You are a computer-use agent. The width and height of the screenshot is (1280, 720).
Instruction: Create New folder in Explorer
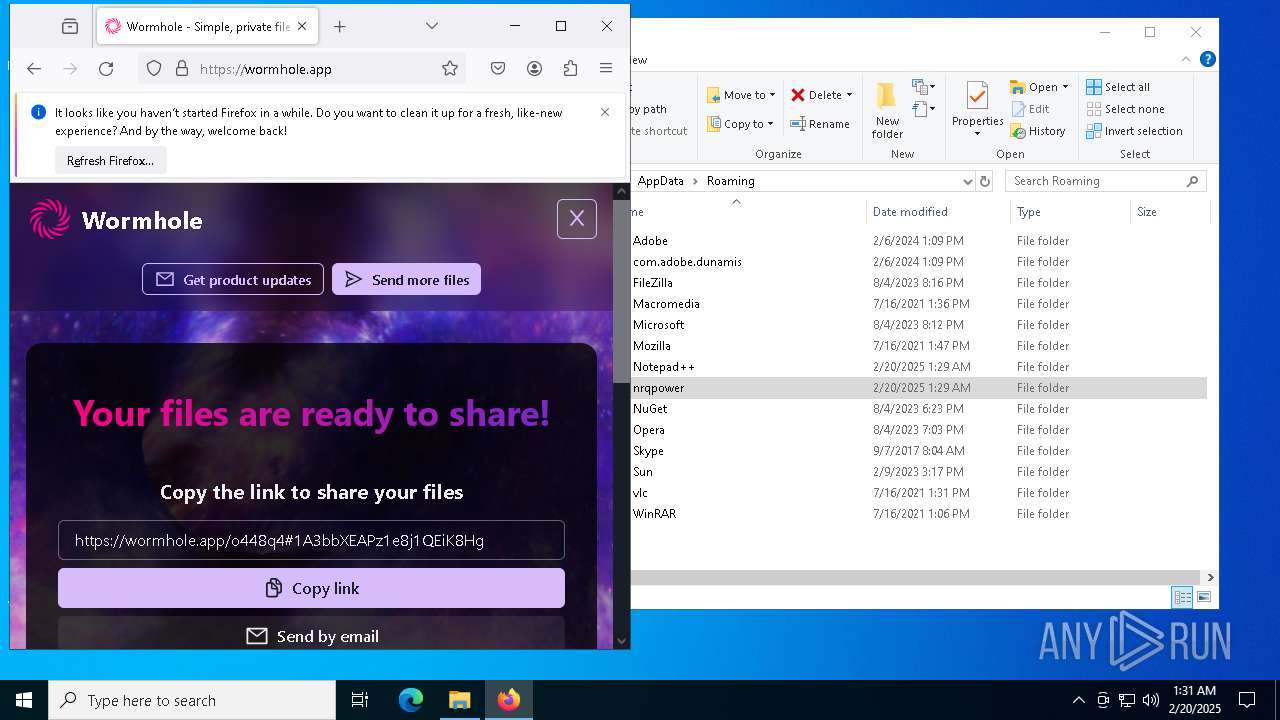tap(887, 110)
